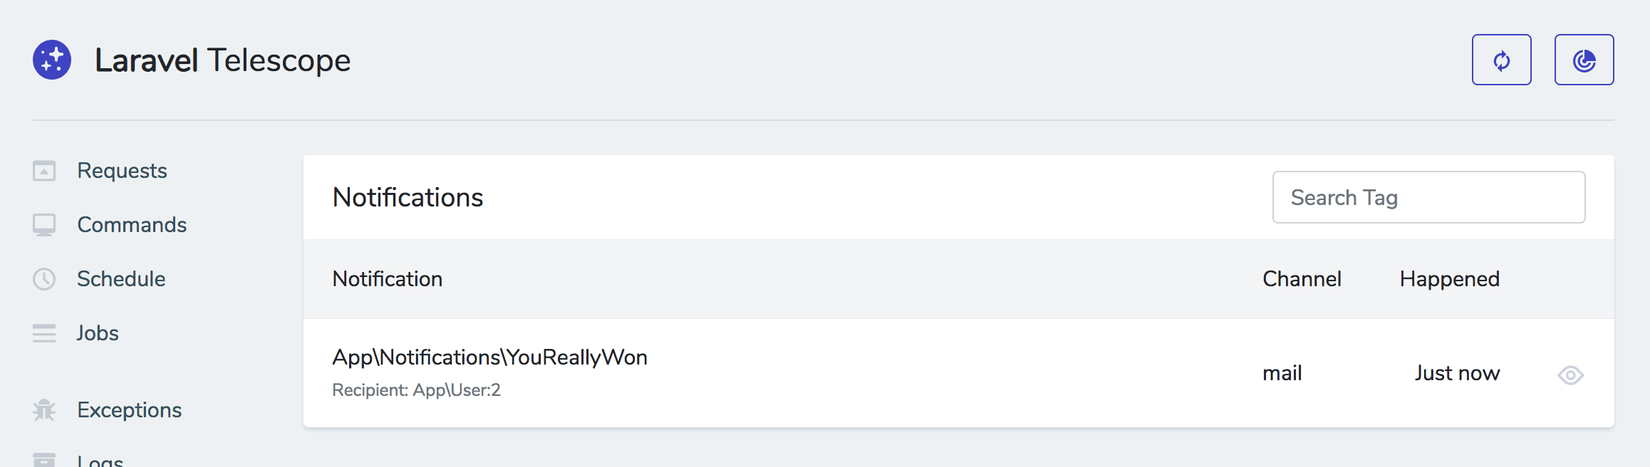Toggle the auto-refresh entries button
The image size is (1650, 467).
[1501, 60]
